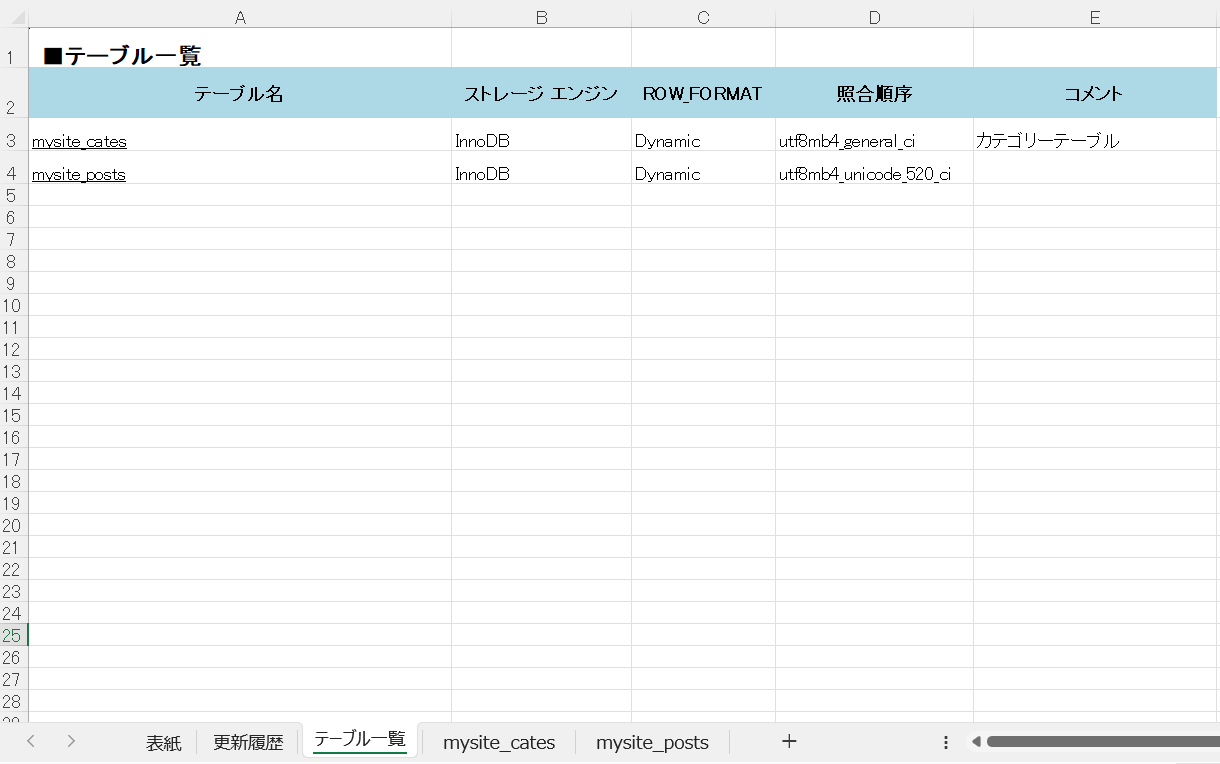Click the InnoDB cell in row 4
Image resolution: width=1220 pixels, height=764 pixels.
[482, 174]
